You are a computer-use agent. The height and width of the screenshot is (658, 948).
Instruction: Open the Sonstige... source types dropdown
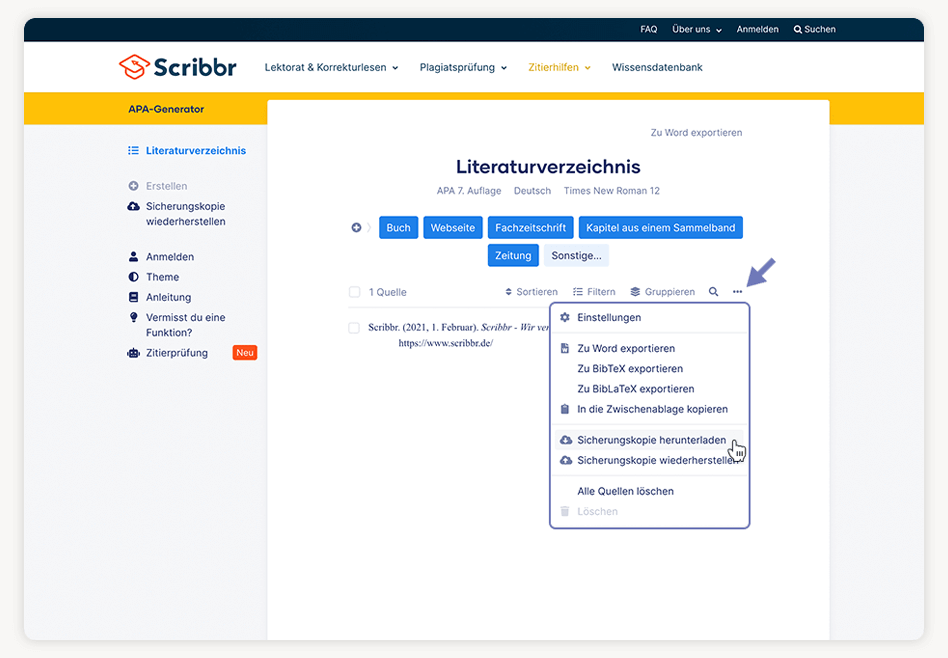pos(576,255)
